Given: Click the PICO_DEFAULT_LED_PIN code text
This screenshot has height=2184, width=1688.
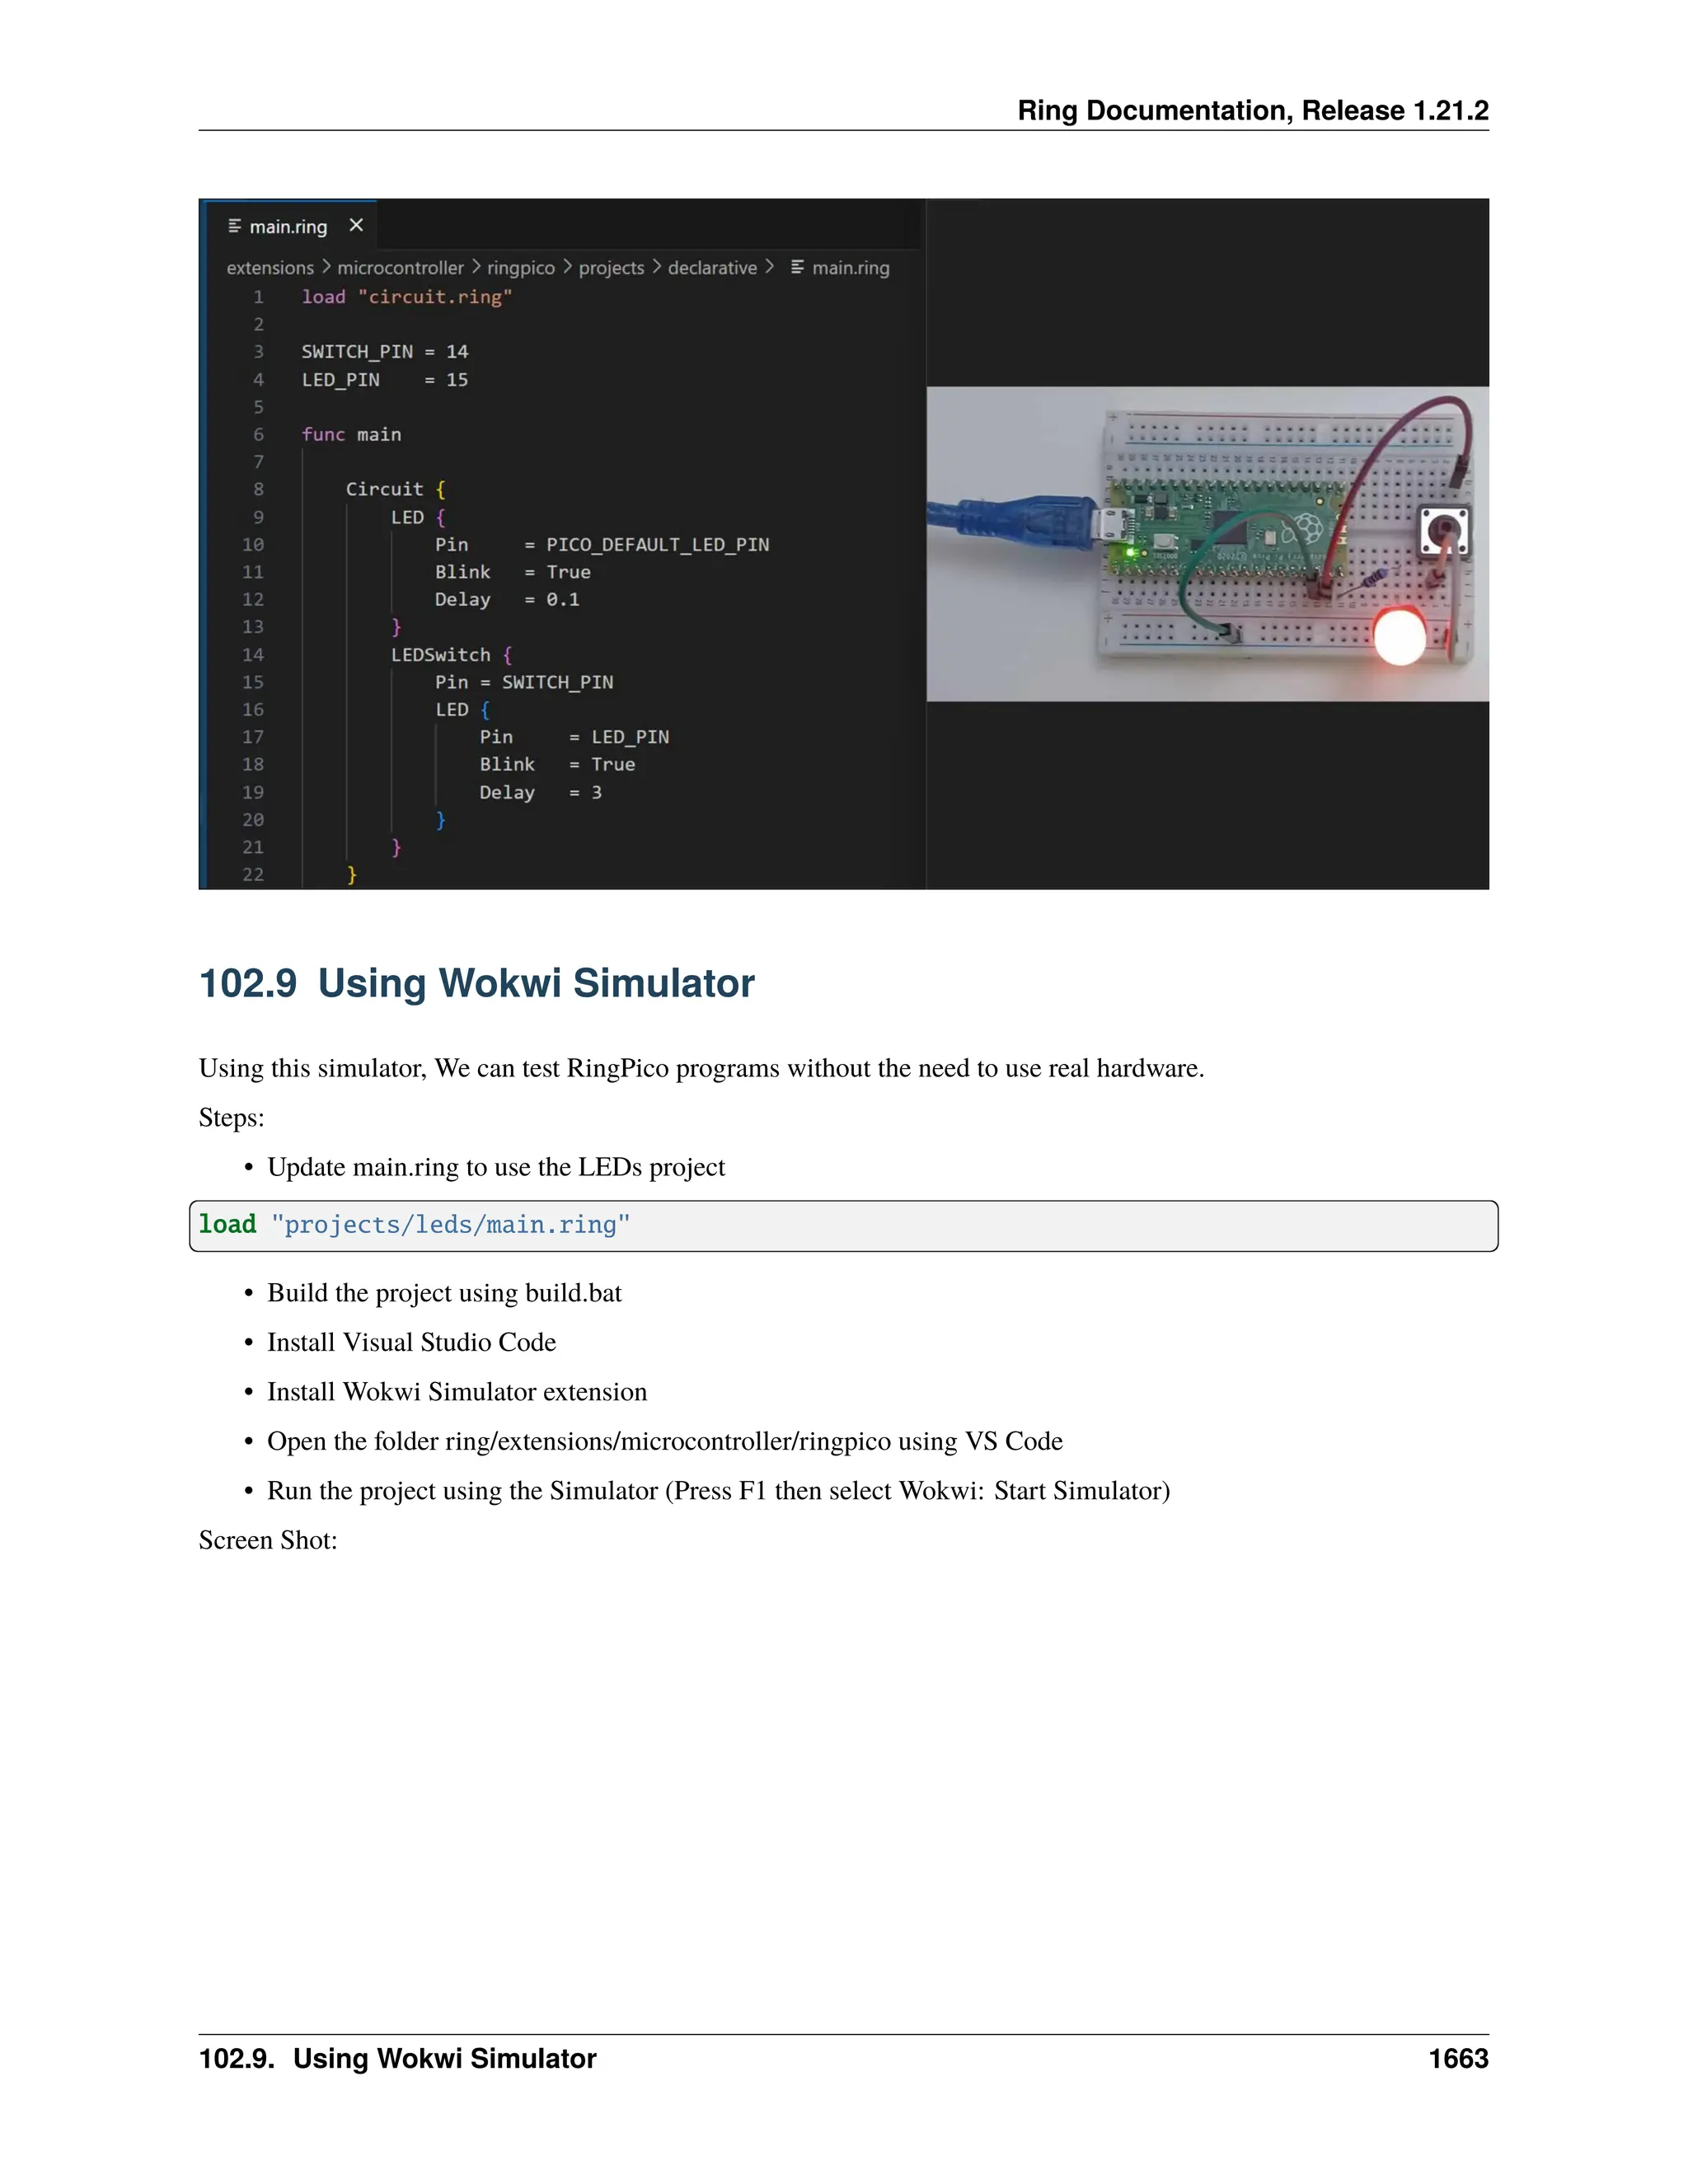Looking at the screenshot, I should pyautogui.click(x=658, y=545).
